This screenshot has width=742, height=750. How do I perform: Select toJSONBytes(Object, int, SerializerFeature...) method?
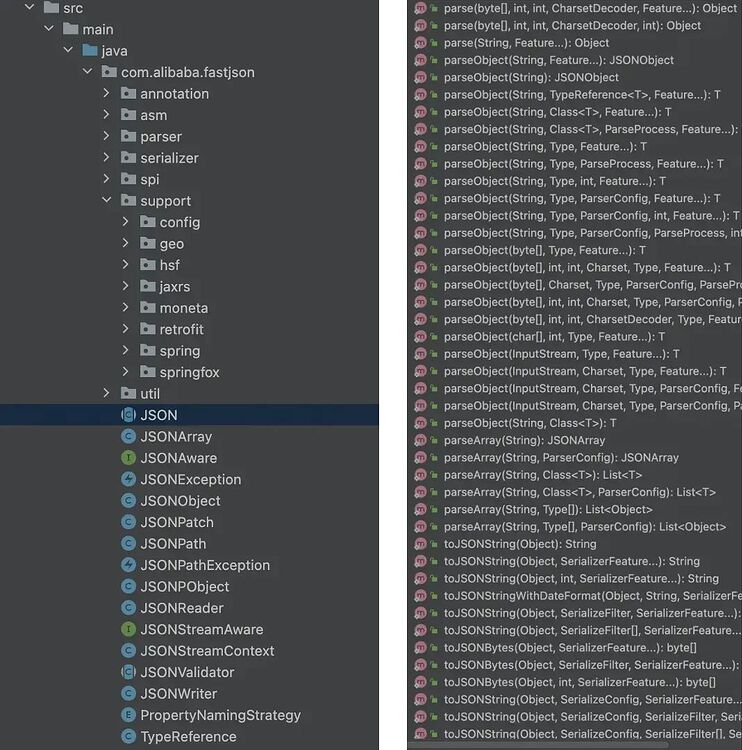579,682
